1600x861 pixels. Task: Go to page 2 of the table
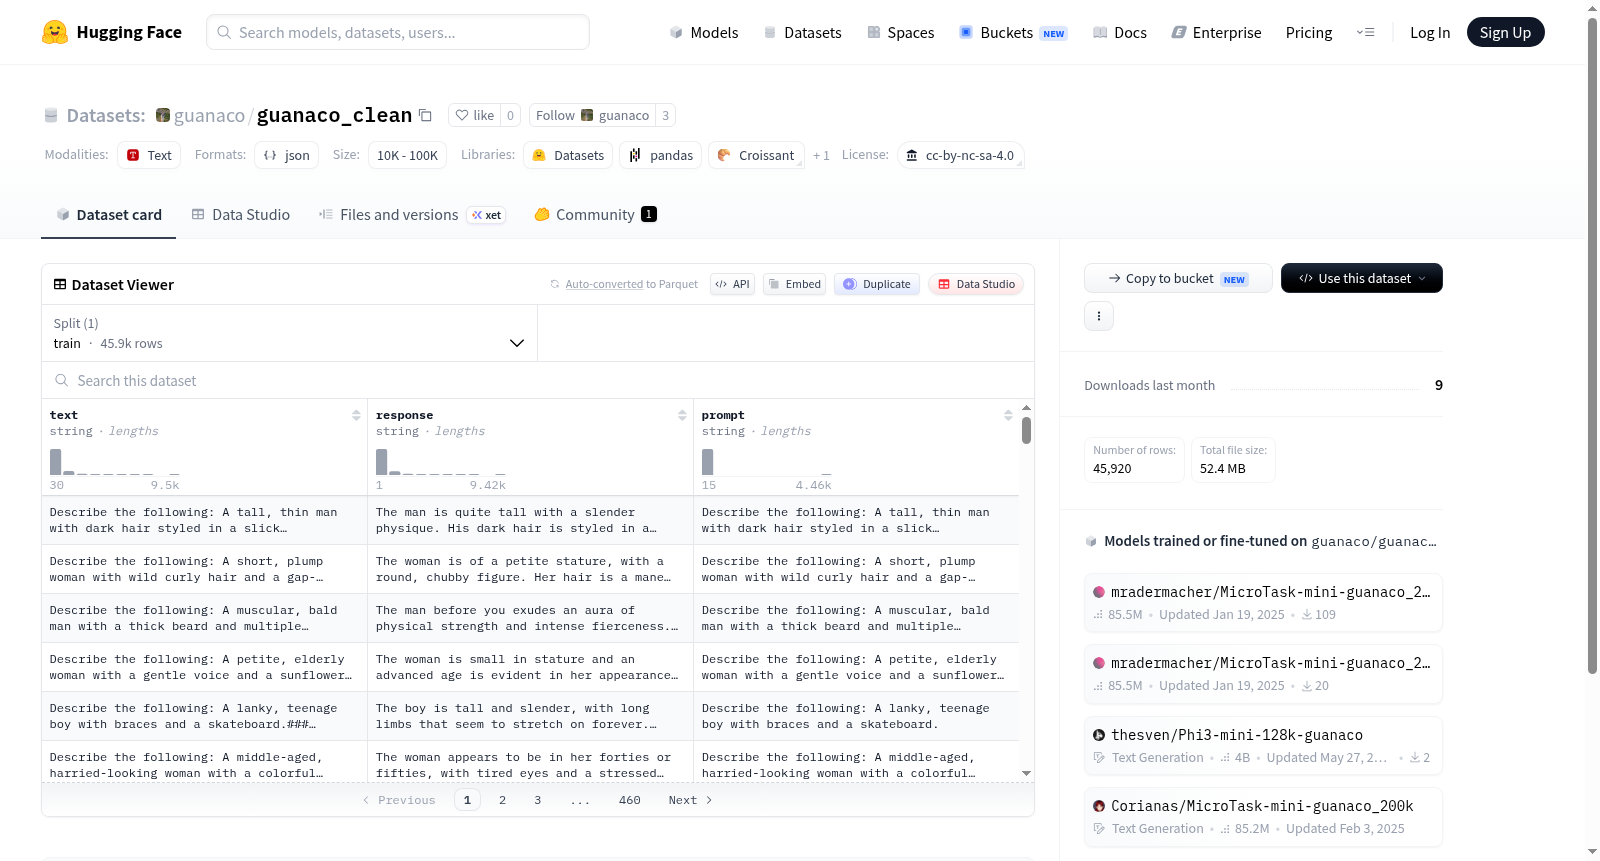point(502,800)
